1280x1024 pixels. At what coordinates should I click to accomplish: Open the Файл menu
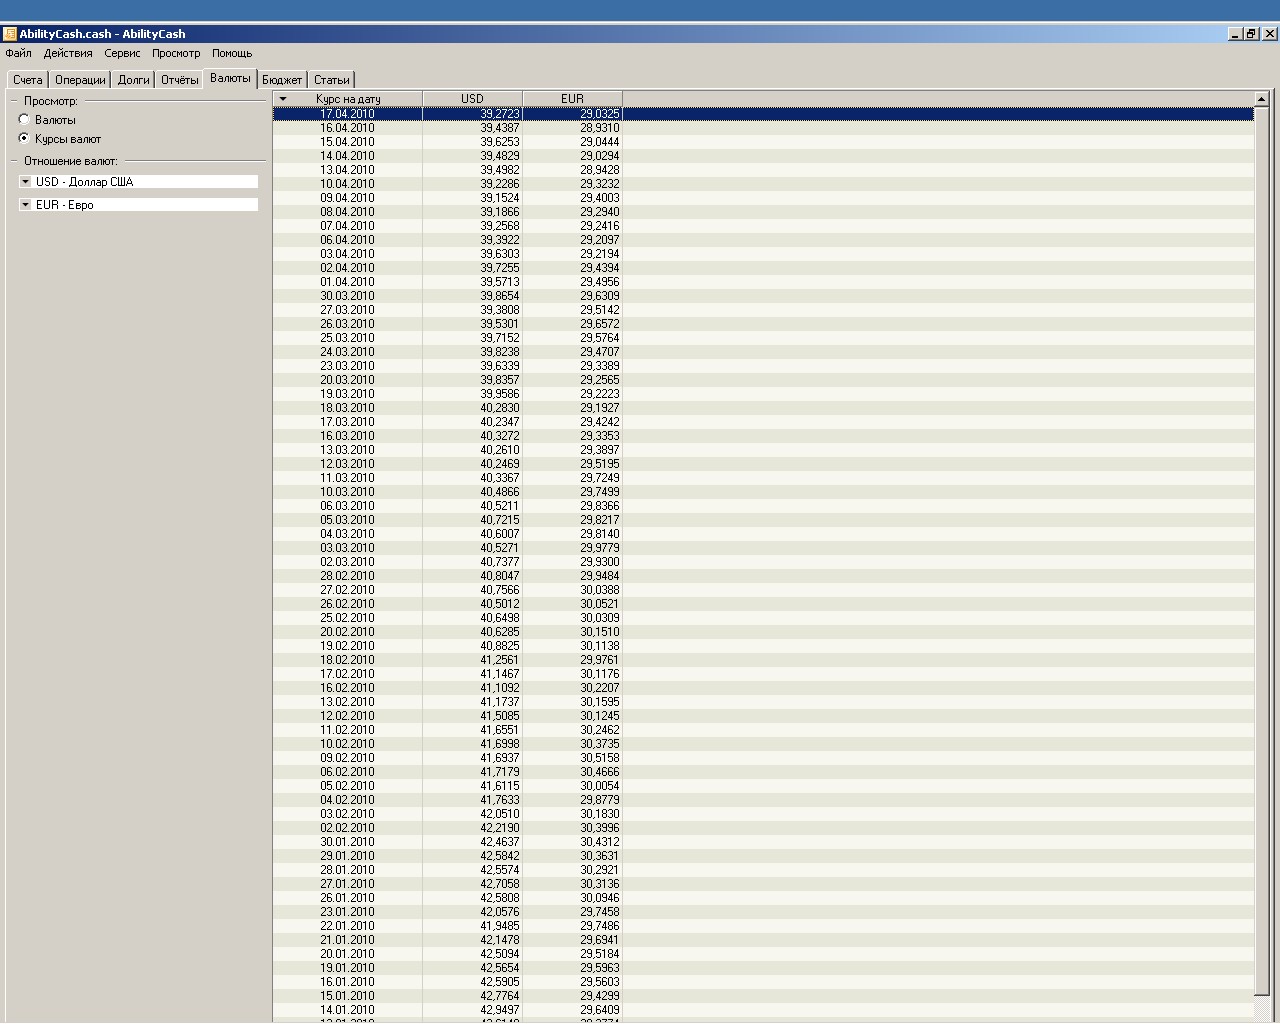pyautogui.click(x=18, y=54)
